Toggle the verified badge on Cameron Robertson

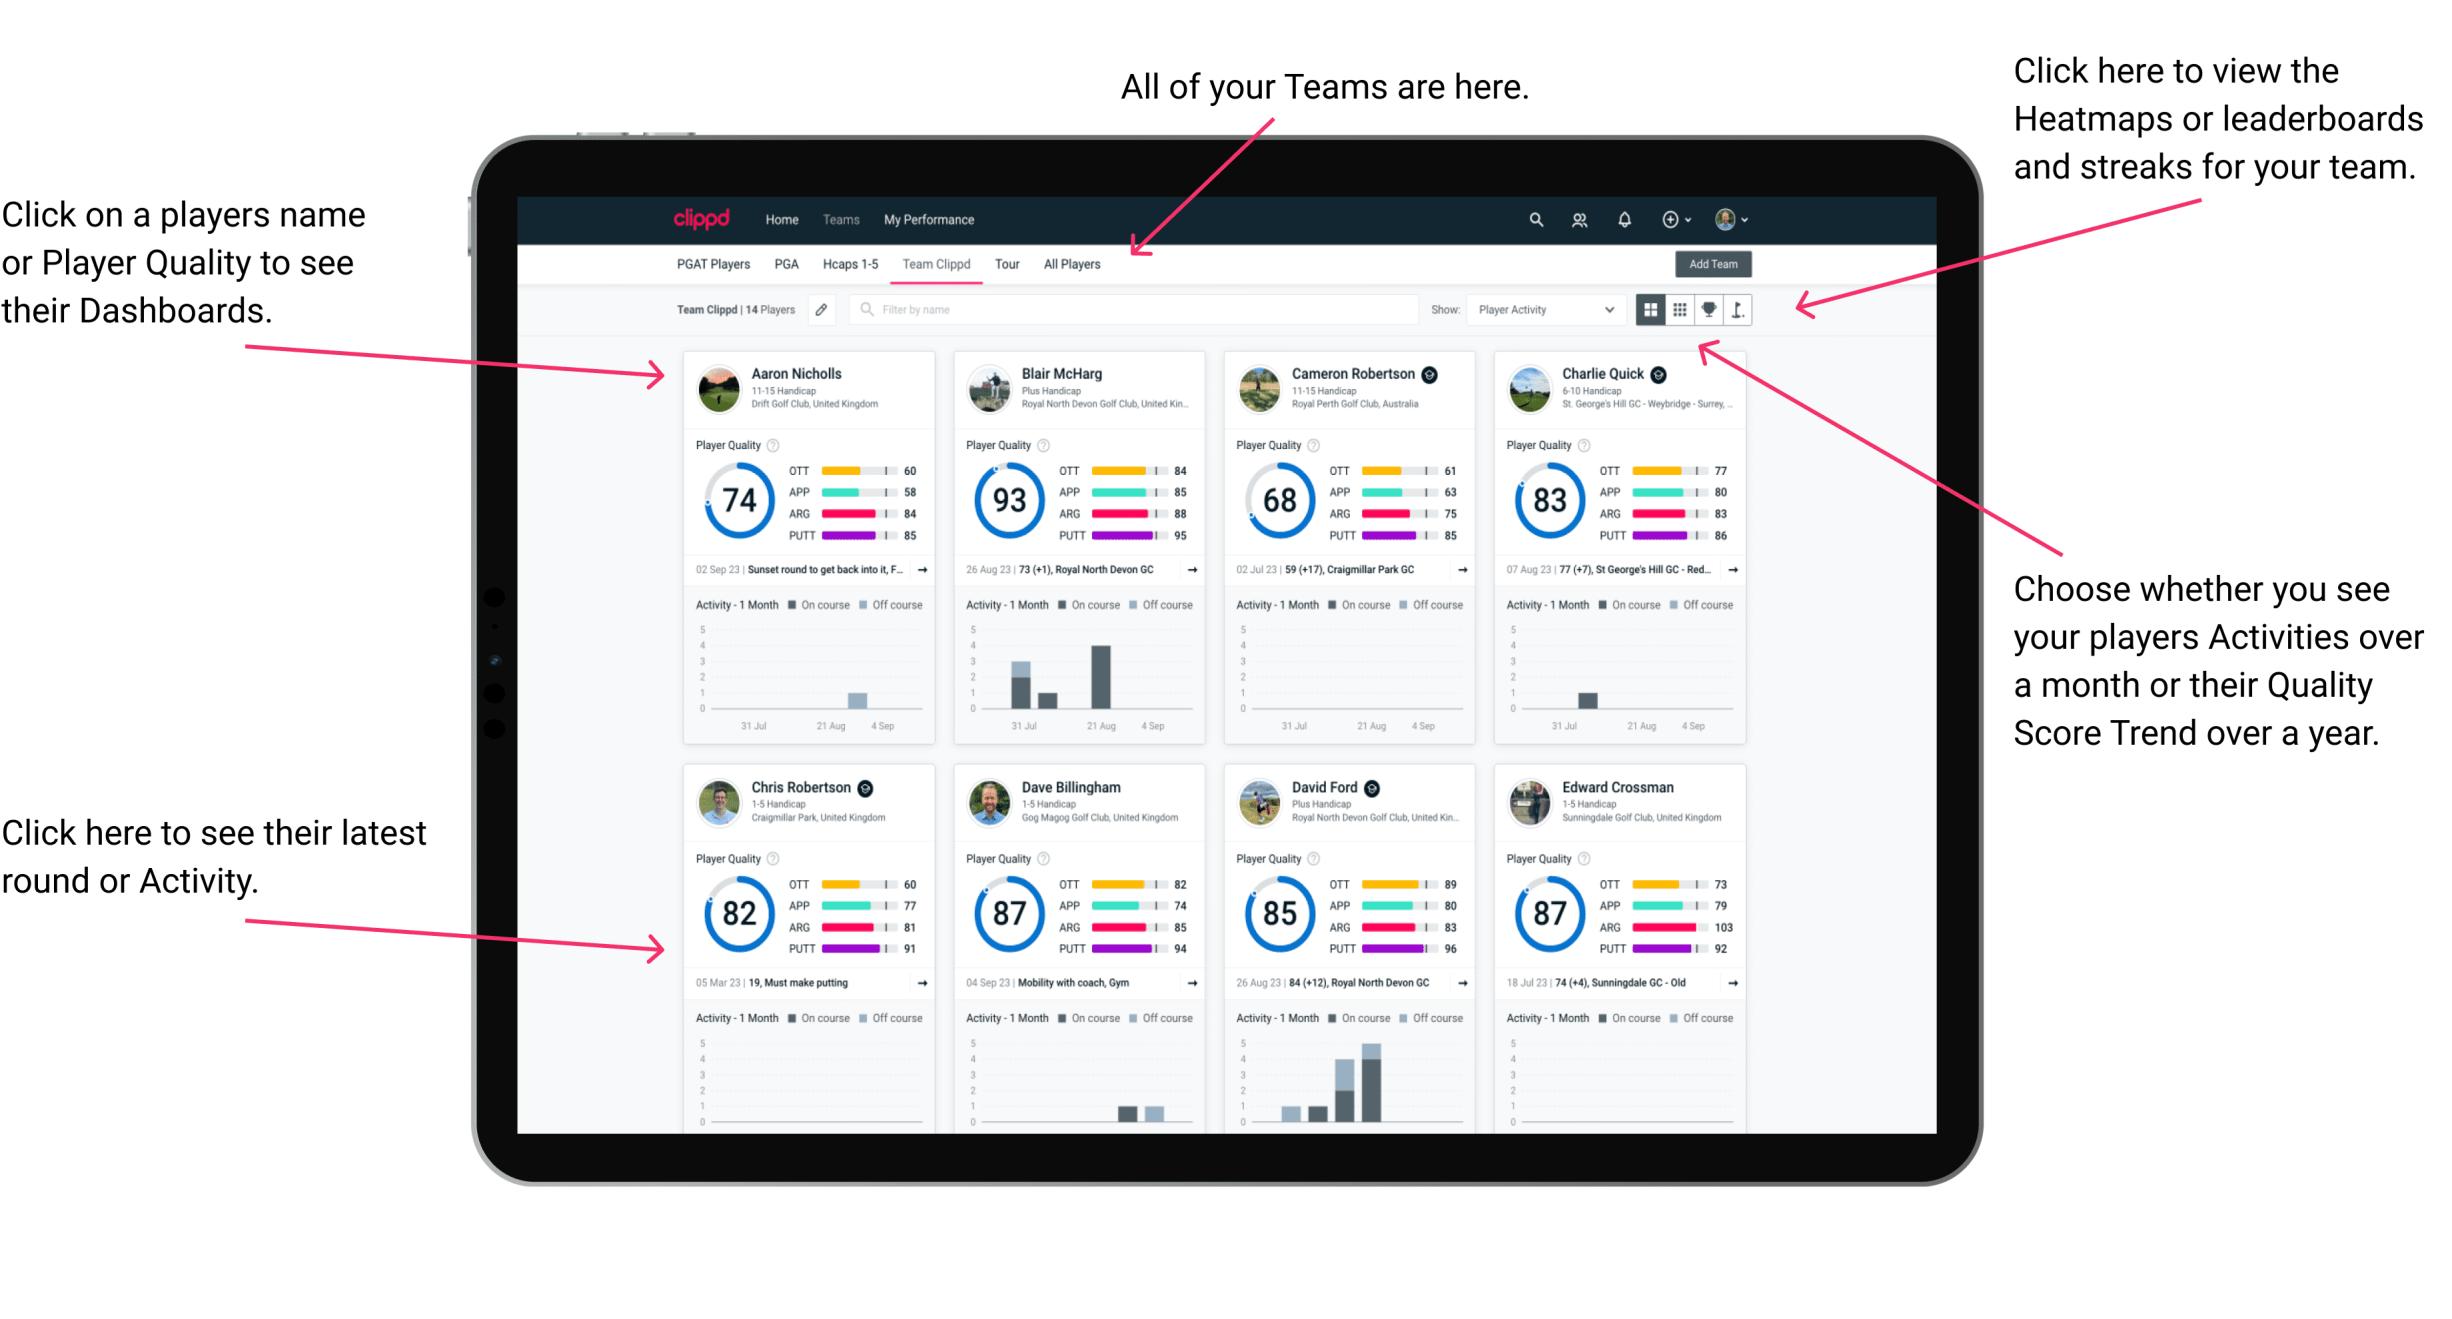1439,375
